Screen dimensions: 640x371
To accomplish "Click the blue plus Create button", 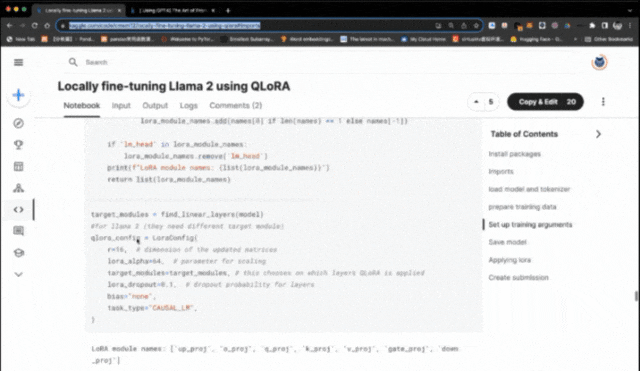I will (x=18, y=95).
